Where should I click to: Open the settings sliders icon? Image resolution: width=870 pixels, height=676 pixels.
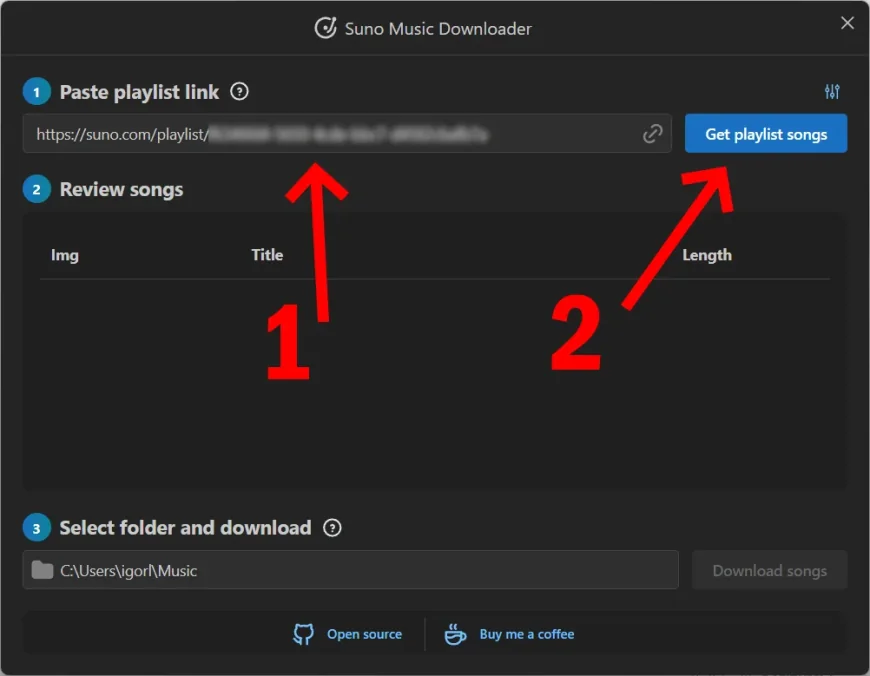832,92
